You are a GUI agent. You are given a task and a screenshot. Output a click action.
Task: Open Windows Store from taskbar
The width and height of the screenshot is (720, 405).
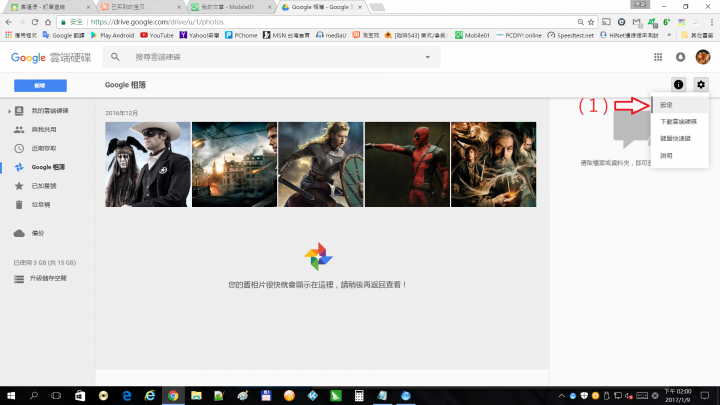point(80,395)
